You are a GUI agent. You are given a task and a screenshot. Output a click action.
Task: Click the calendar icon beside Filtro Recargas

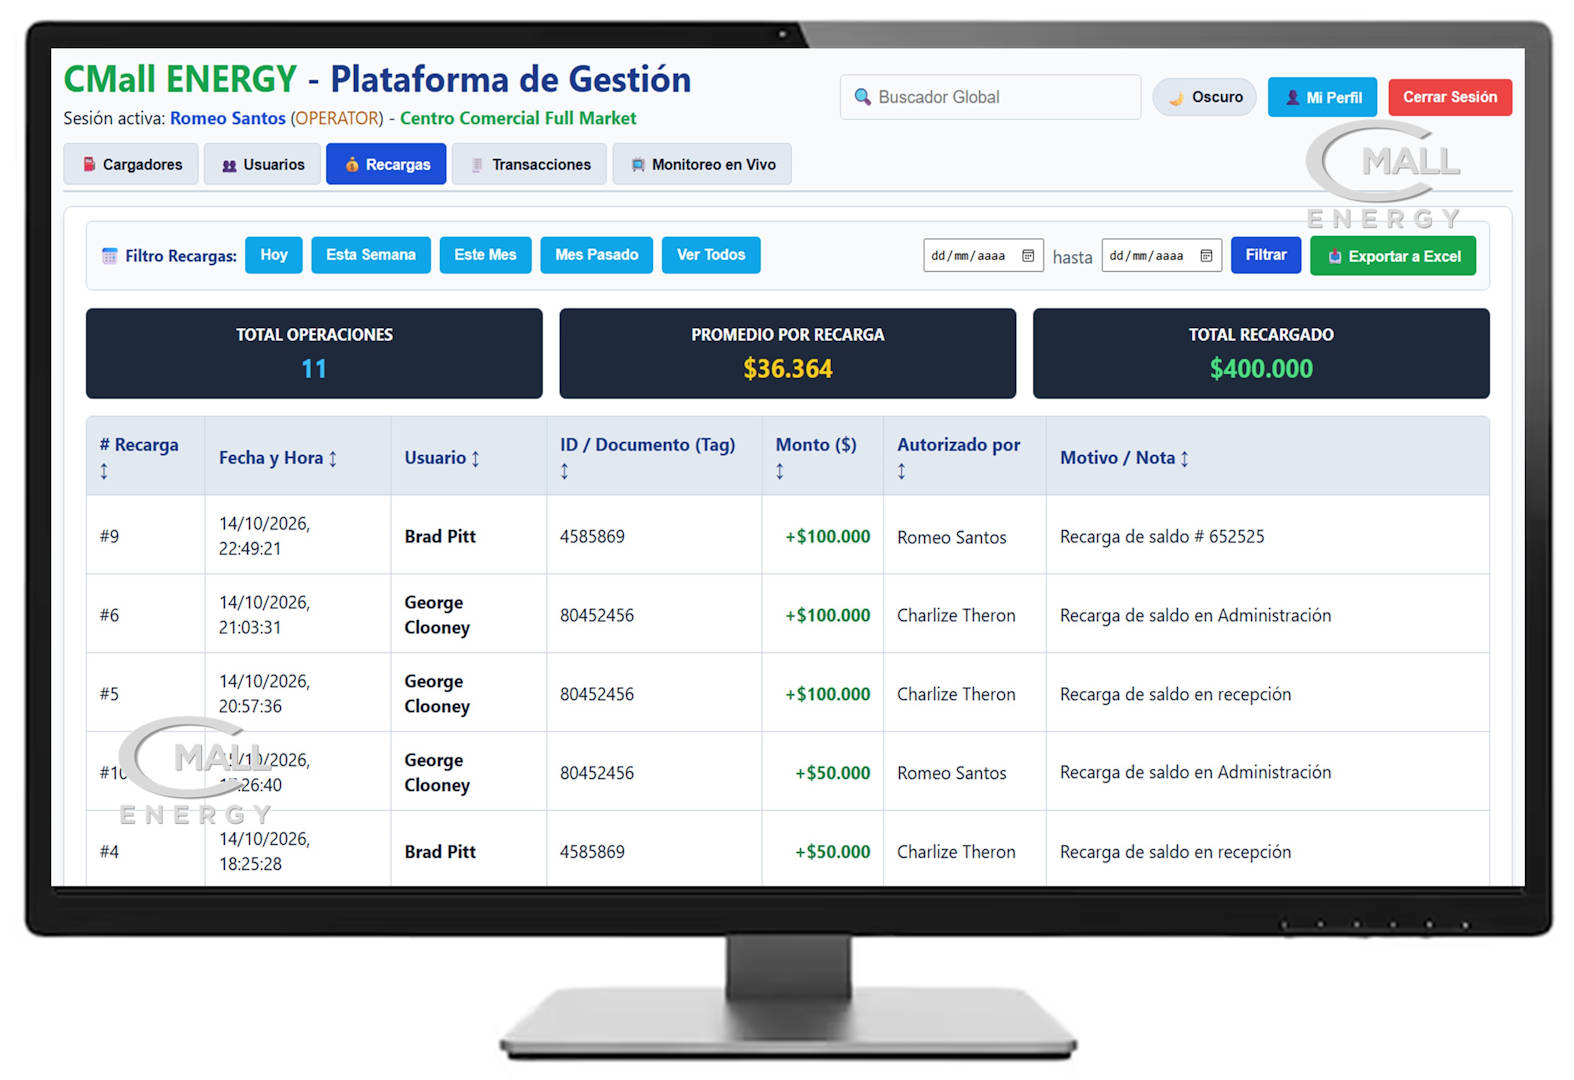coord(110,256)
